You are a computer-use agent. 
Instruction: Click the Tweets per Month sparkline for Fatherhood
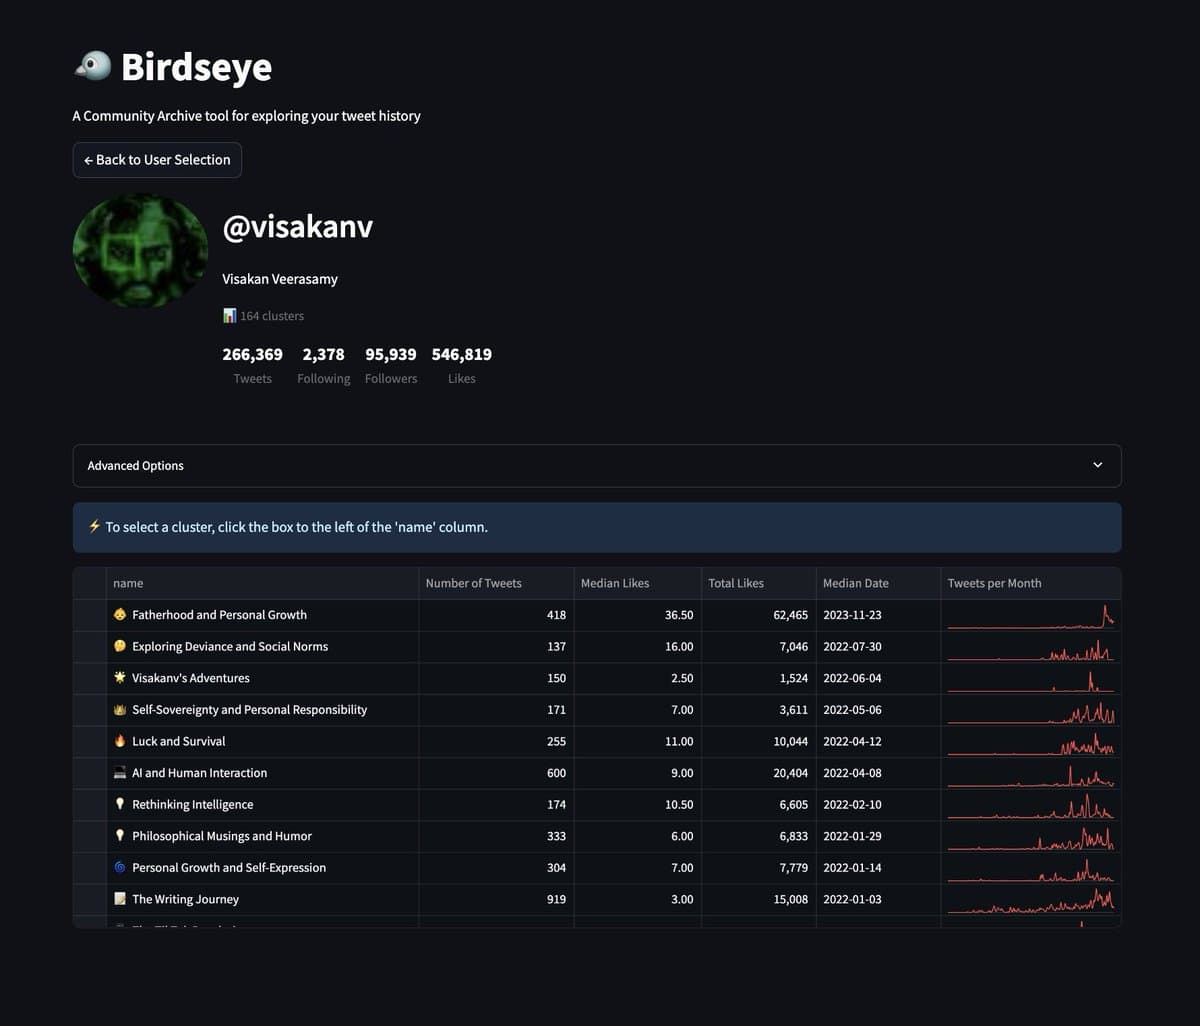pyautogui.click(x=1030, y=615)
